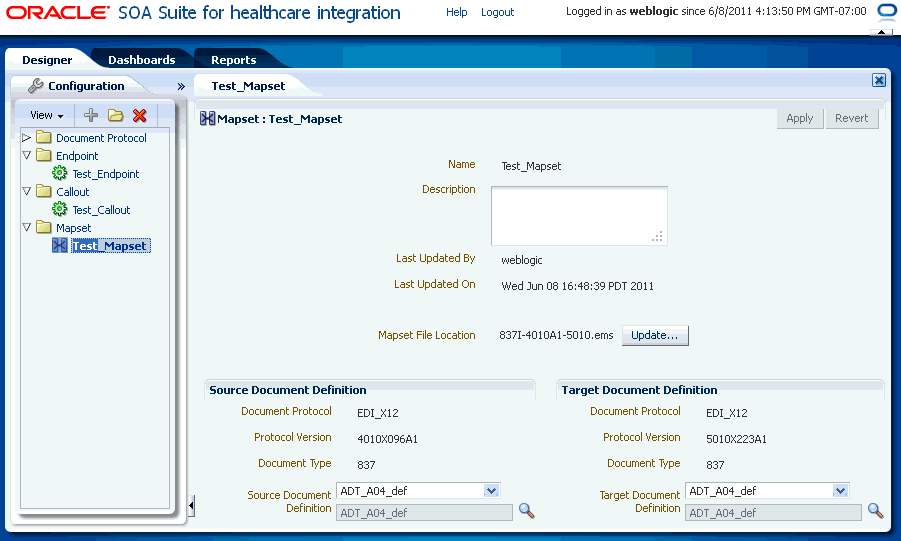Screen dimensions: 901x541
Task: Click the add (plus) icon in Configuration toolbar
Action: click(x=91, y=115)
